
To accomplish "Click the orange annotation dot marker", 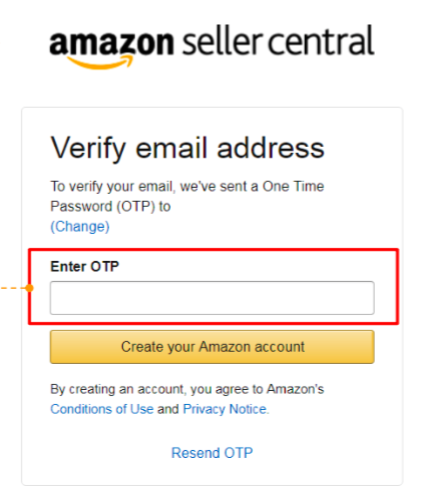I will coord(29,288).
